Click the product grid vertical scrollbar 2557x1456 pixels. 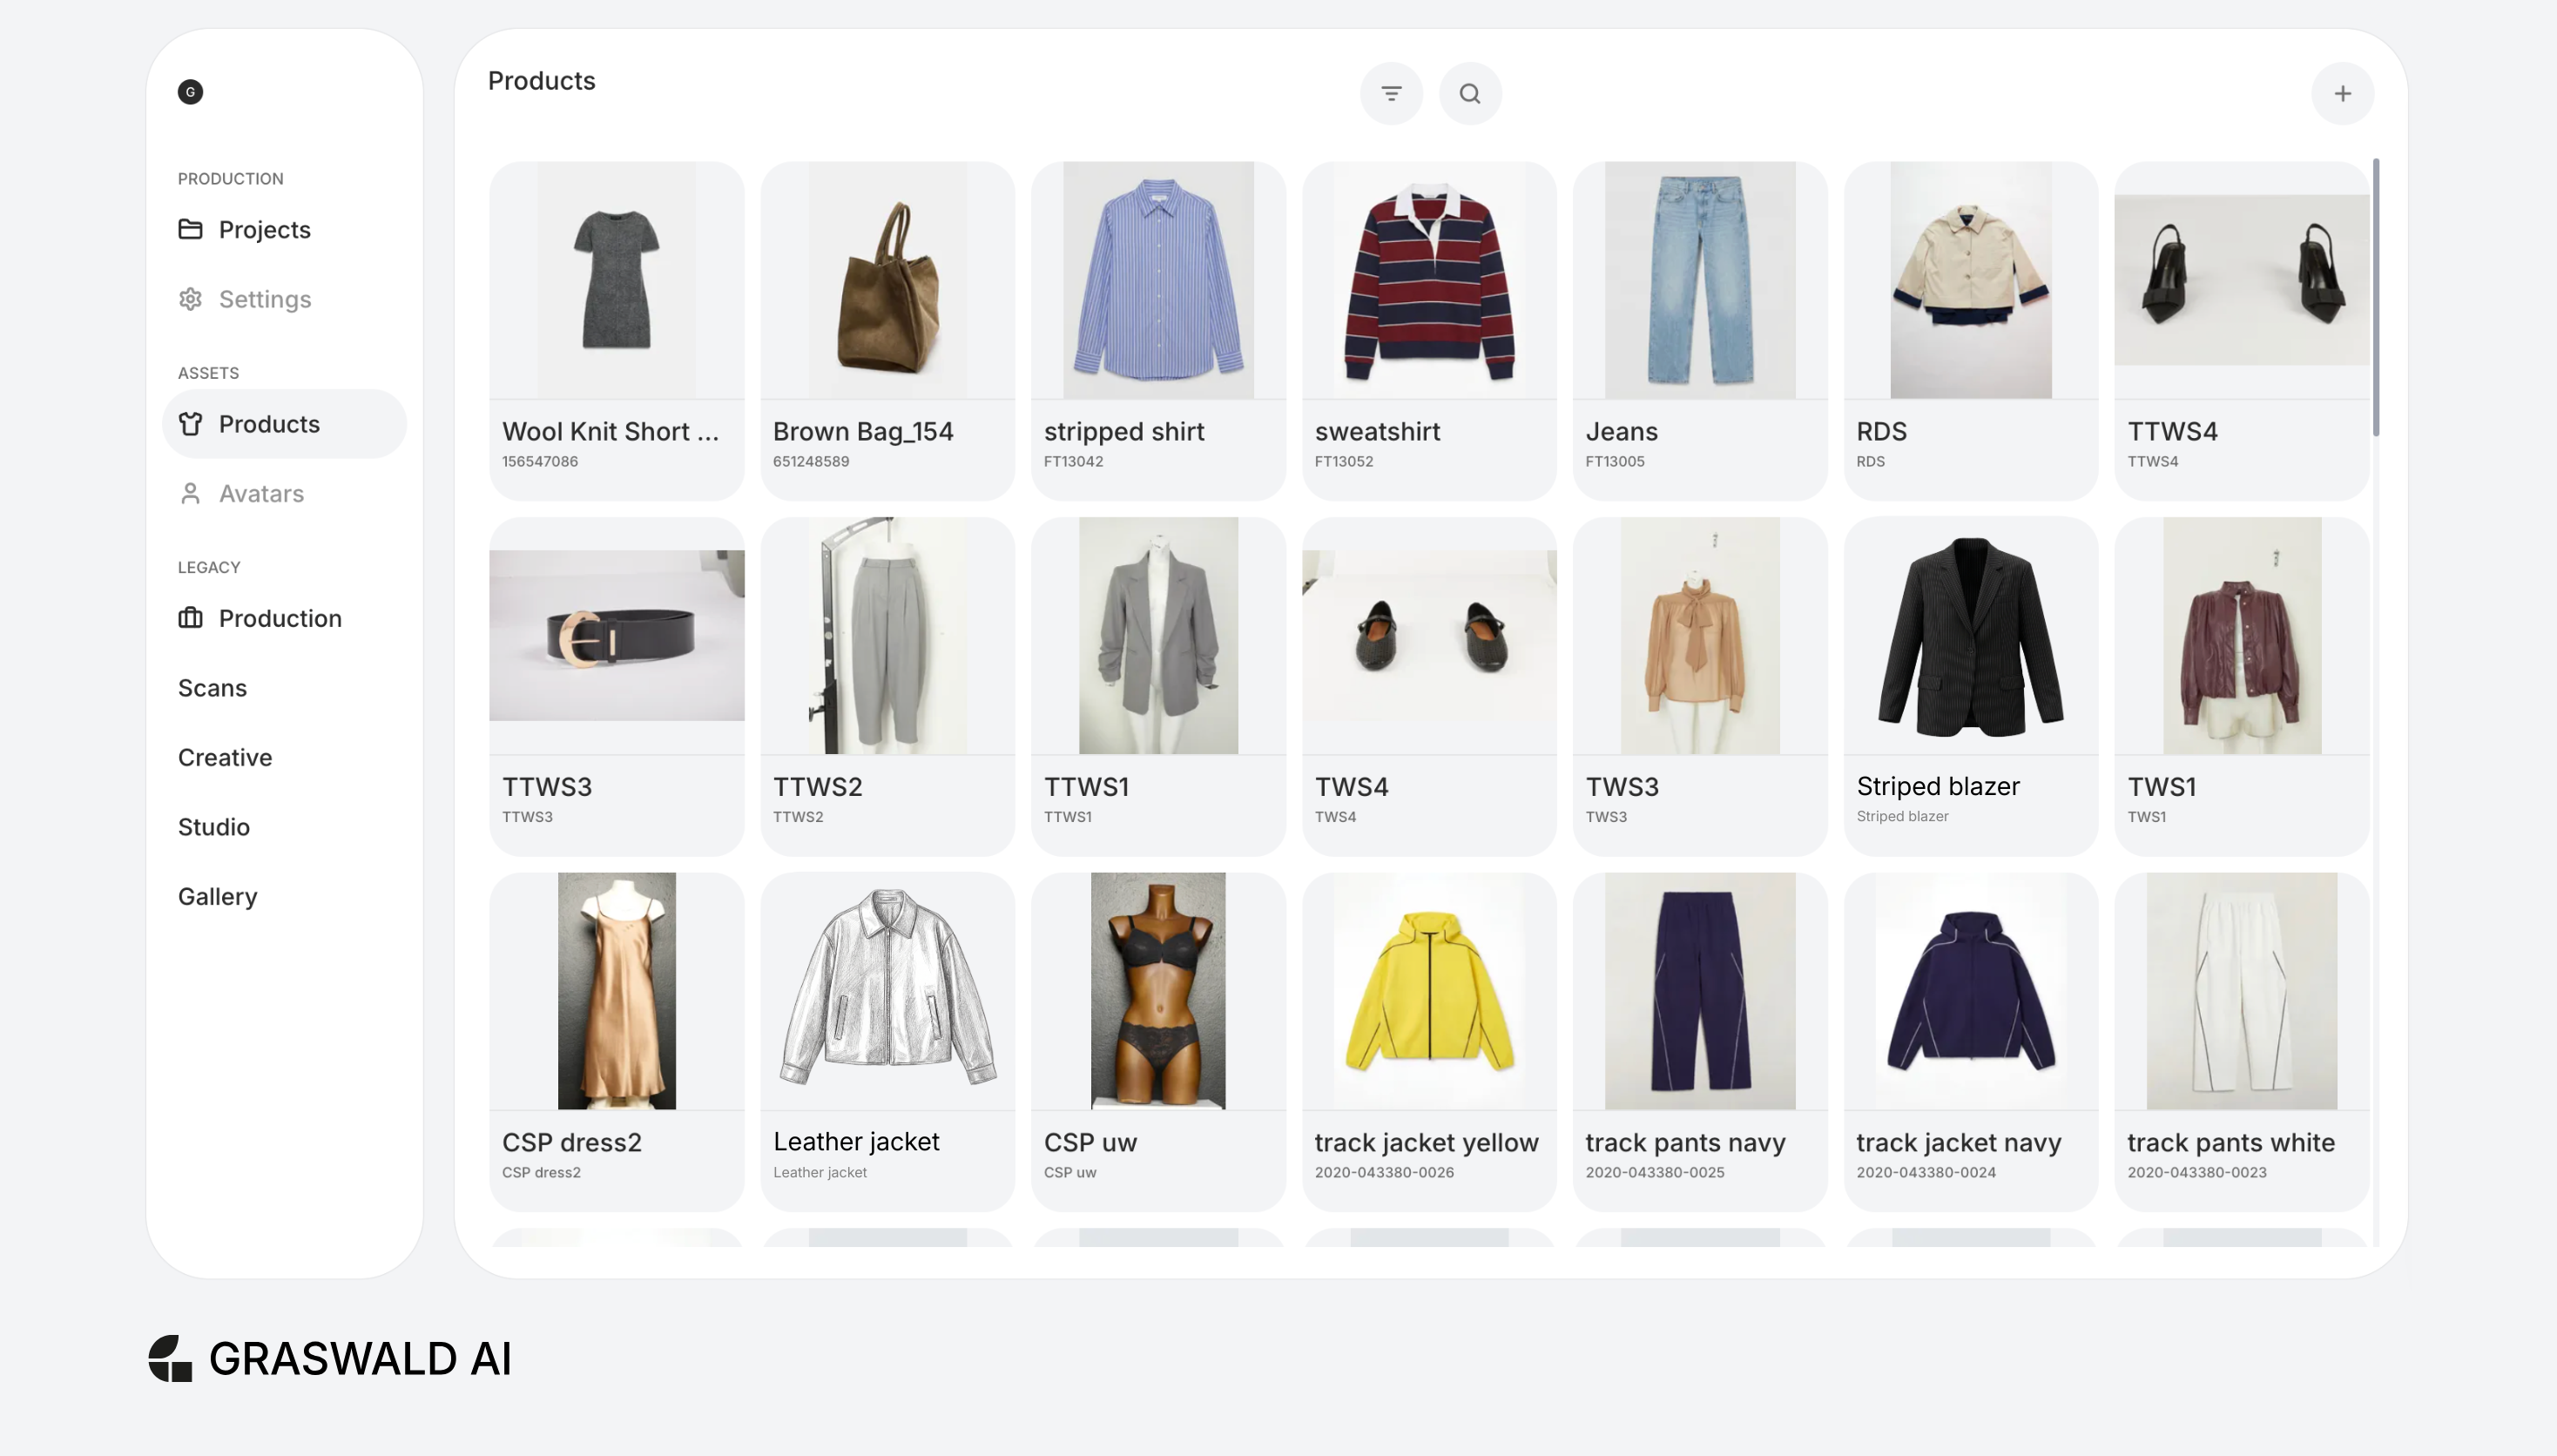click(2375, 297)
